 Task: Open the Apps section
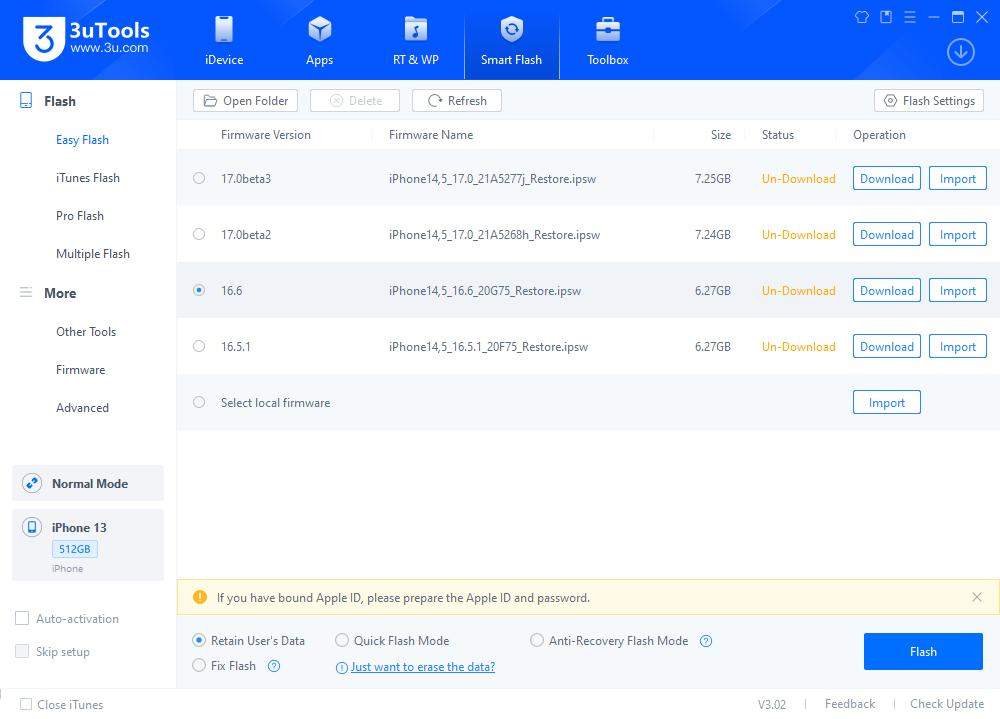319,40
